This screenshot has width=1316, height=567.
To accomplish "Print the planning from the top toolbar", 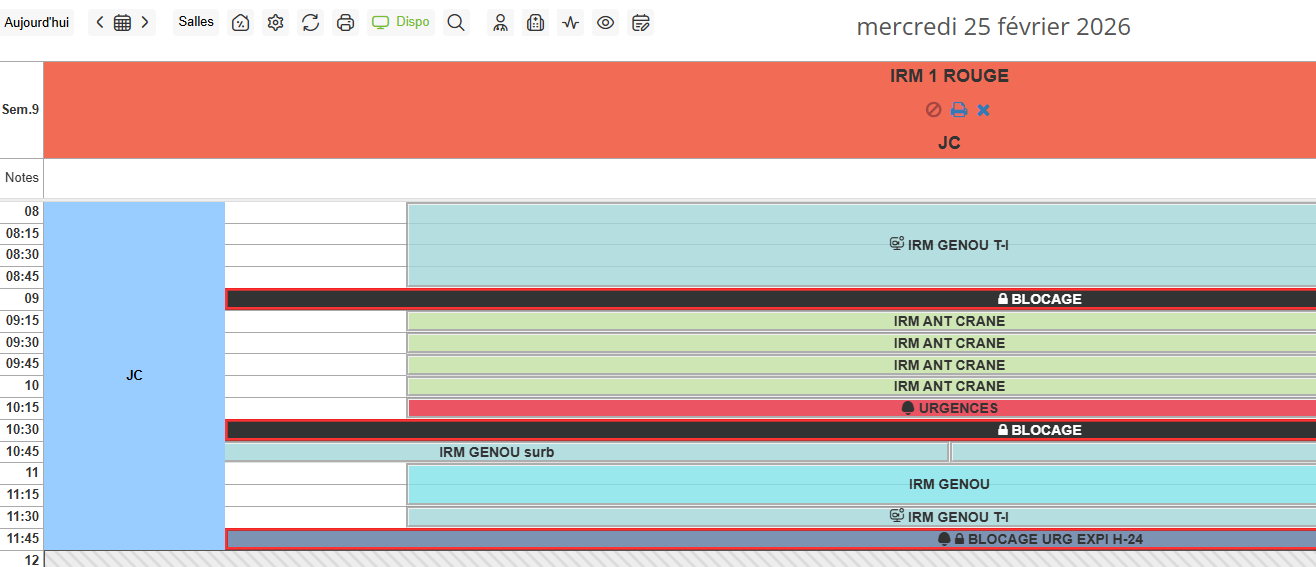I will click(346, 22).
